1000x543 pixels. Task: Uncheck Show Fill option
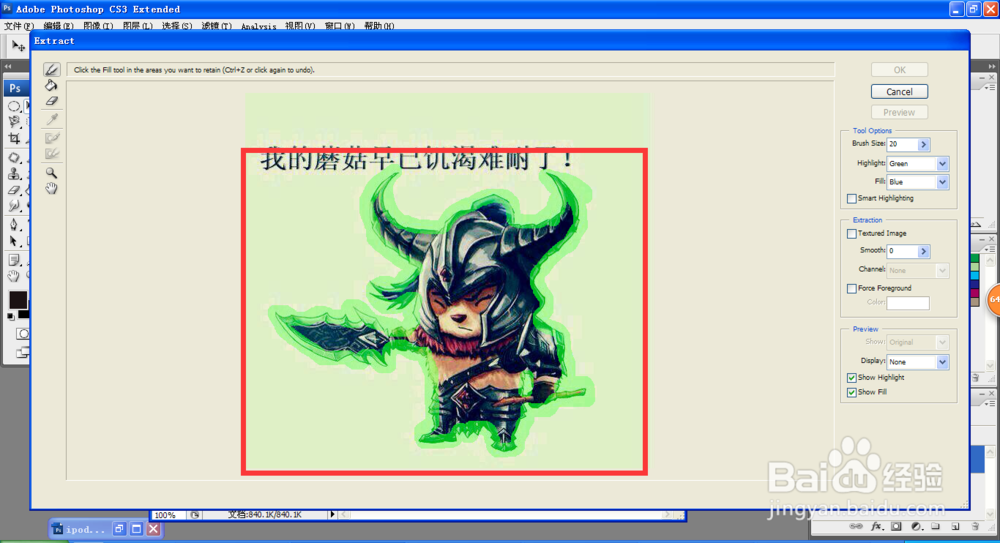point(851,392)
